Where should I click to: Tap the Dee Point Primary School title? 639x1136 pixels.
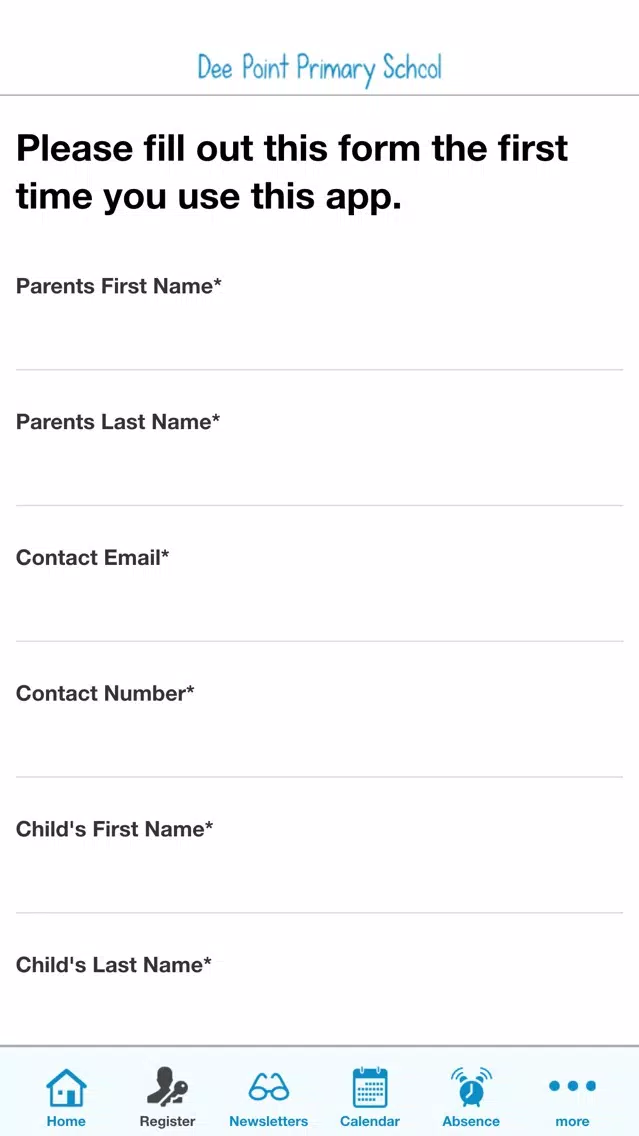click(320, 70)
